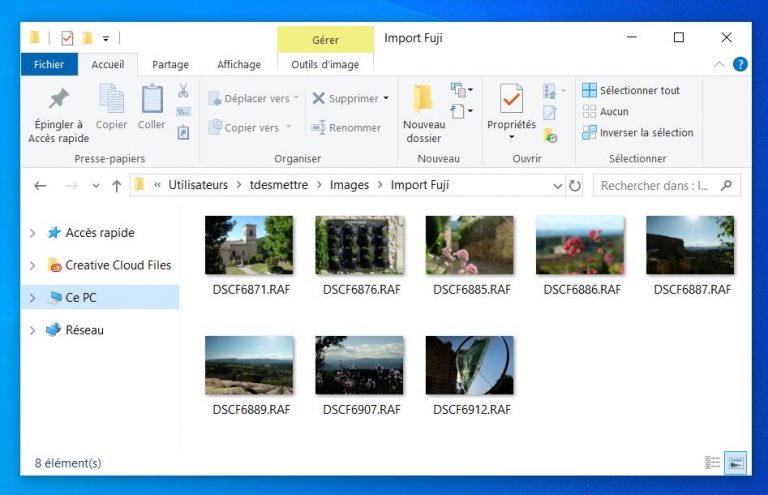Paste shortcut icon in Presse-papiers group
The image size is (768, 495).
coord(183,132)
